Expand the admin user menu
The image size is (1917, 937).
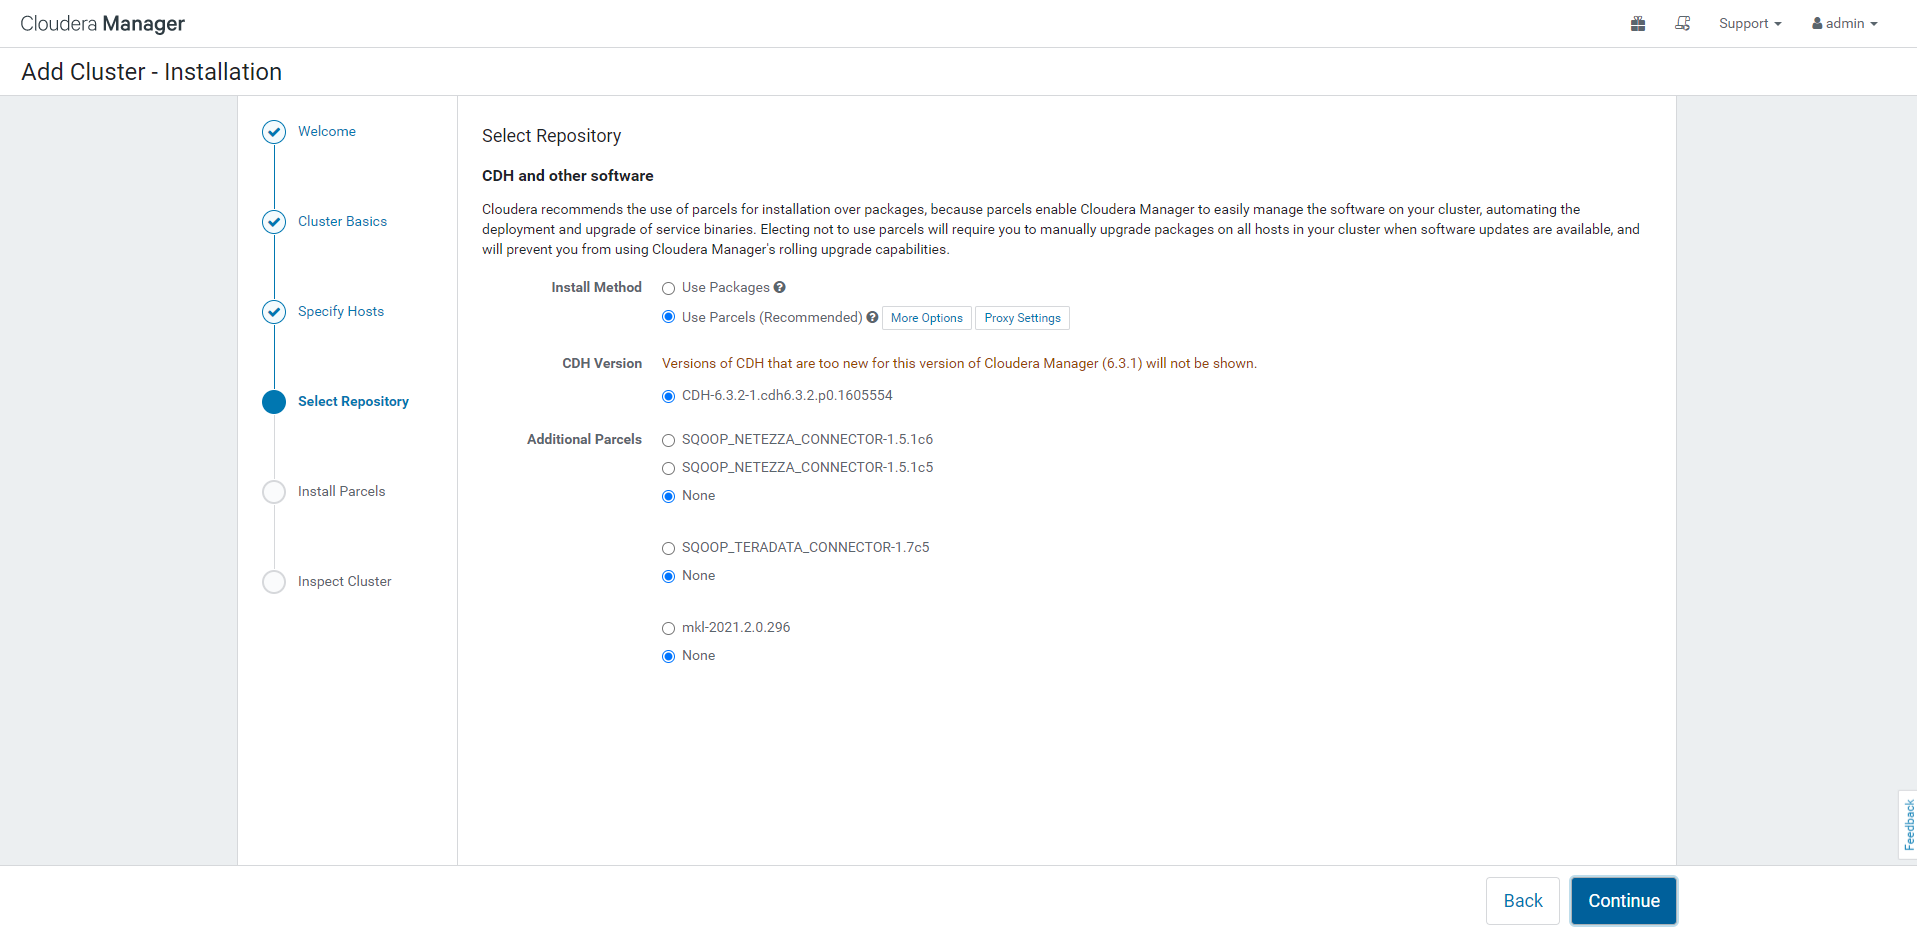pos(1844,24)
